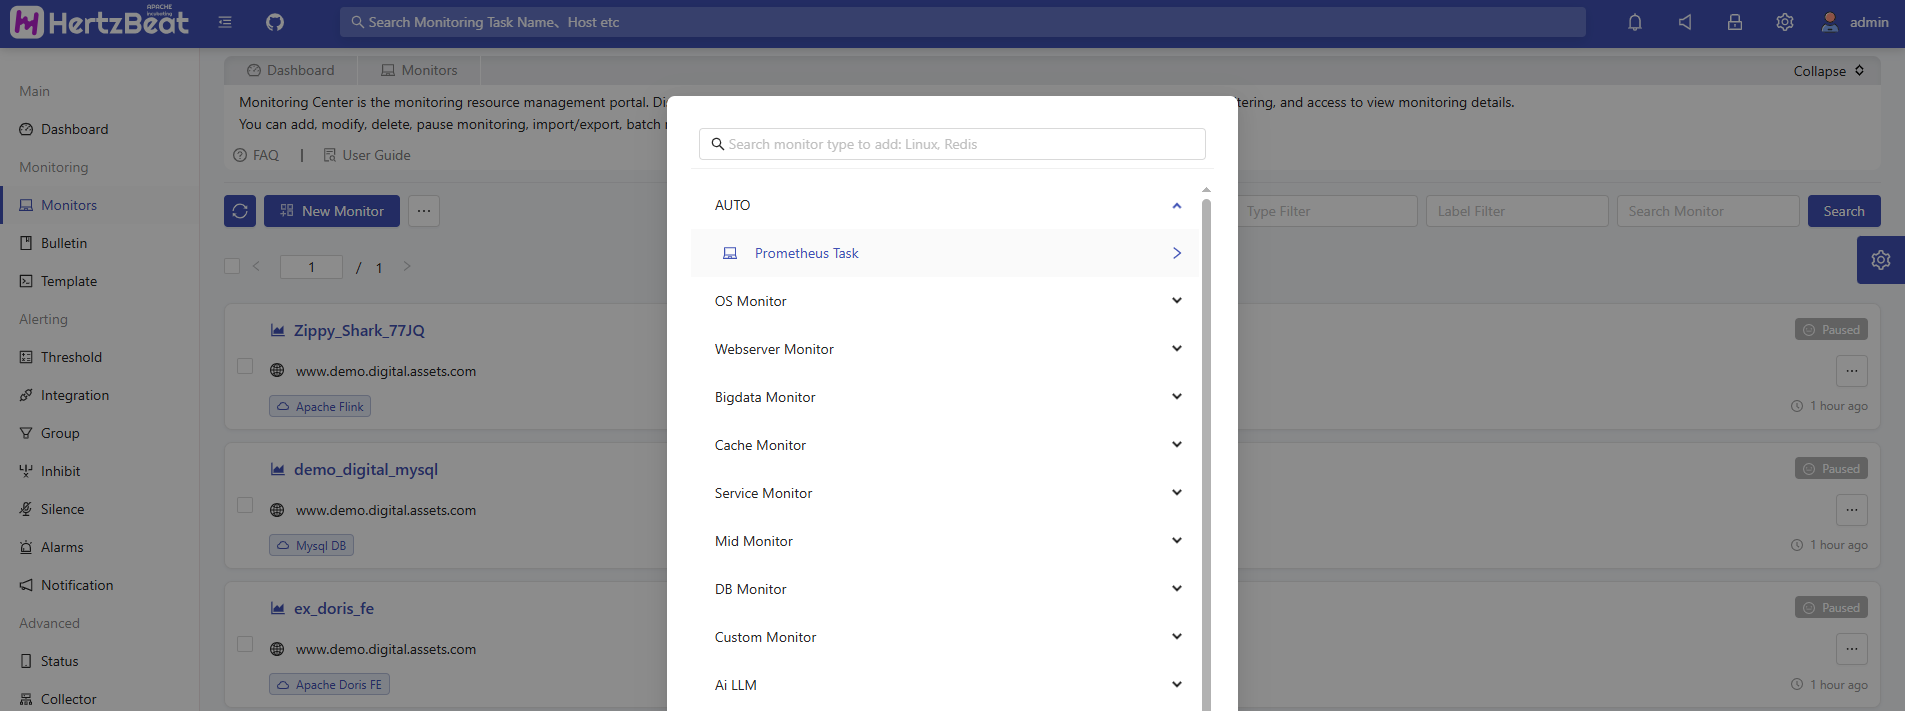Open the more actions ellipsis button
Screen dimensions: 1905x711
tap(424, 211)
